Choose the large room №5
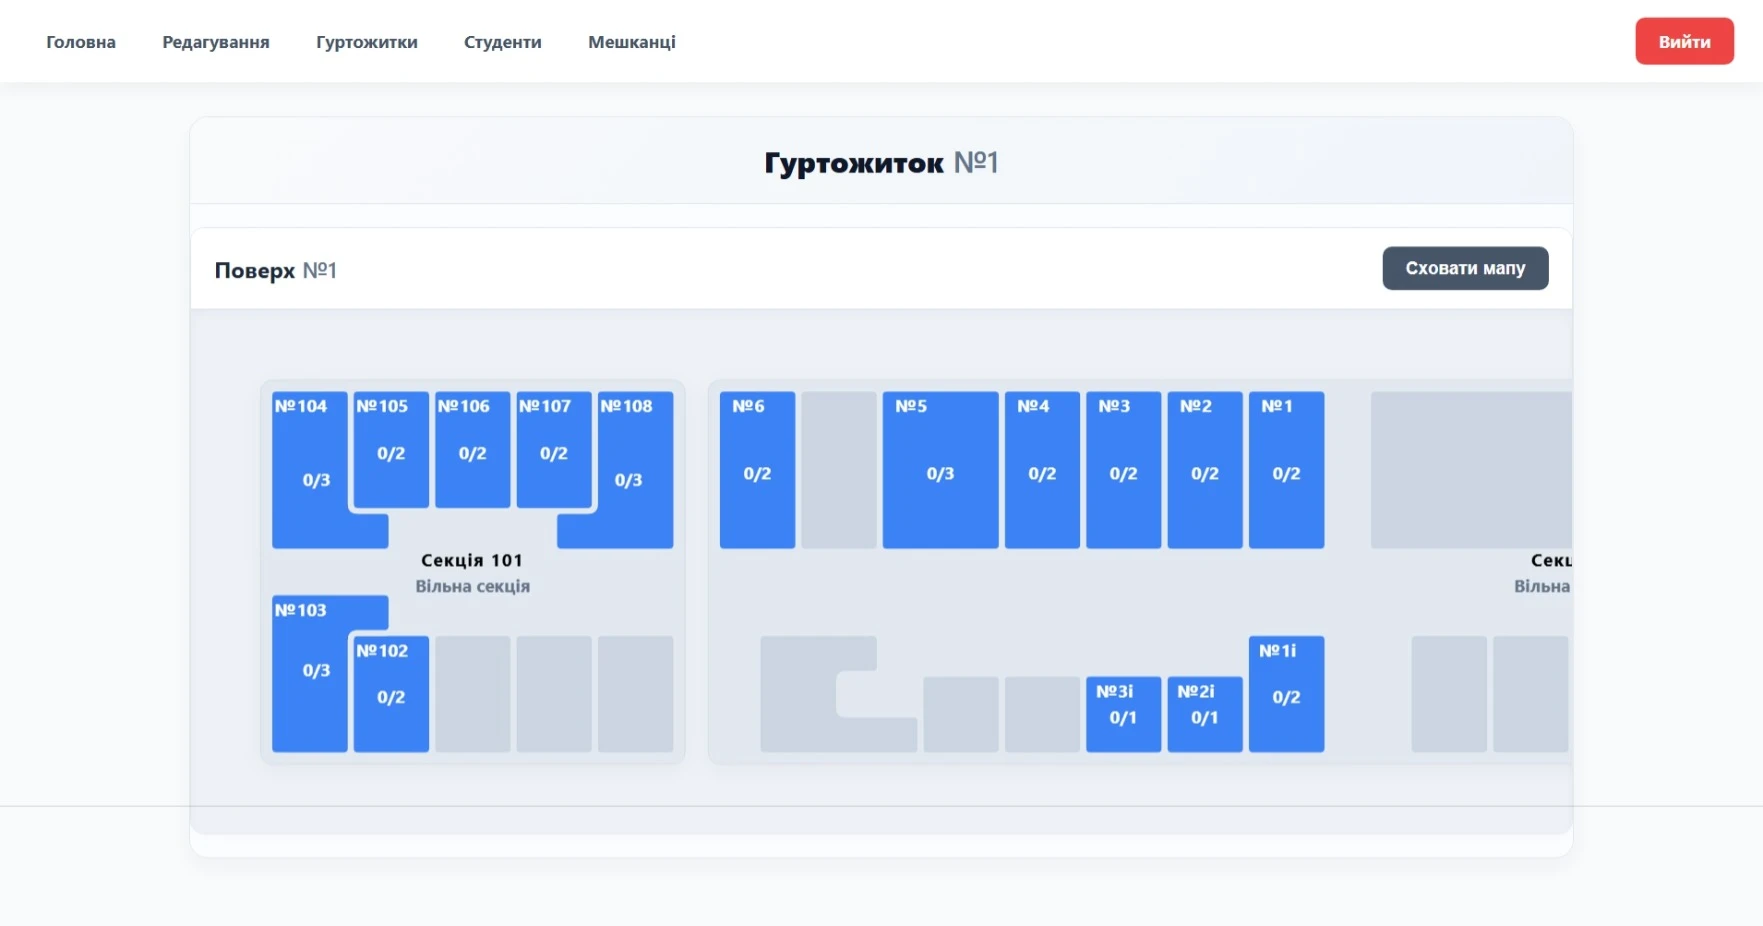Image resolution: width=1763 pixels, height=926 pixels. (940, 470)
